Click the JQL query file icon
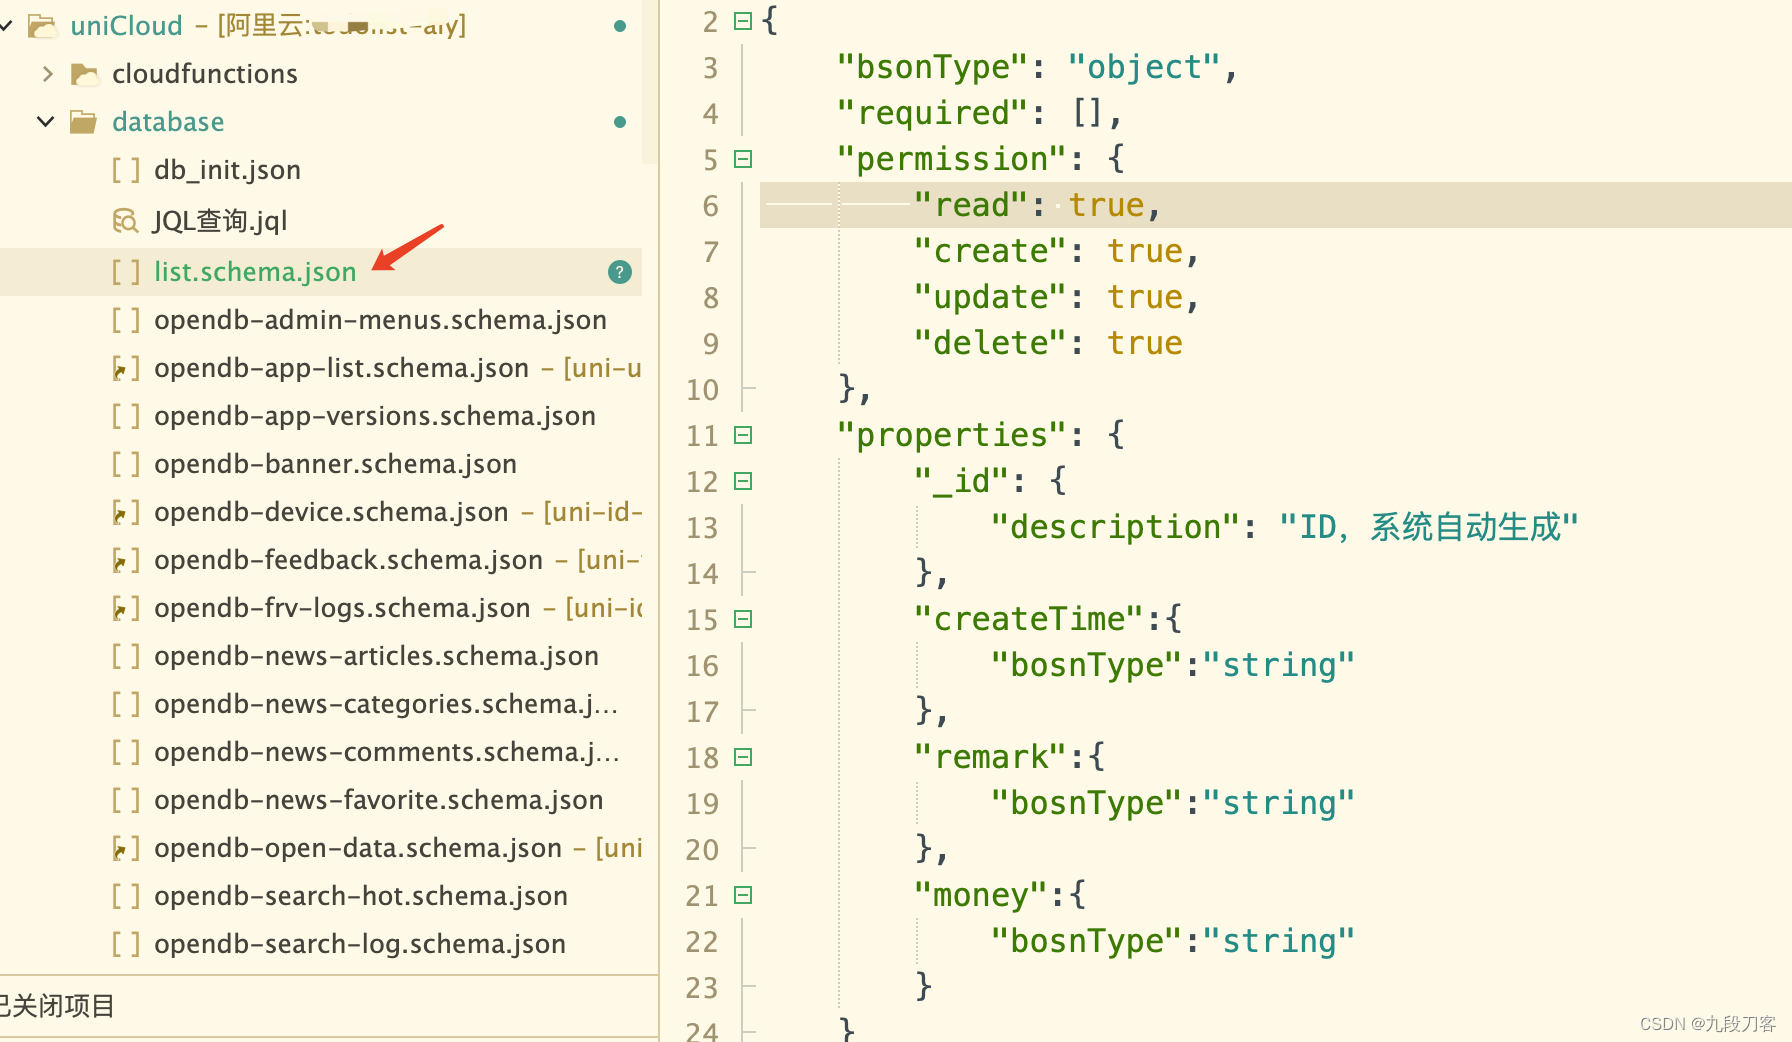The height and width of the screenshot is (1042, 1792). [126, 221]
